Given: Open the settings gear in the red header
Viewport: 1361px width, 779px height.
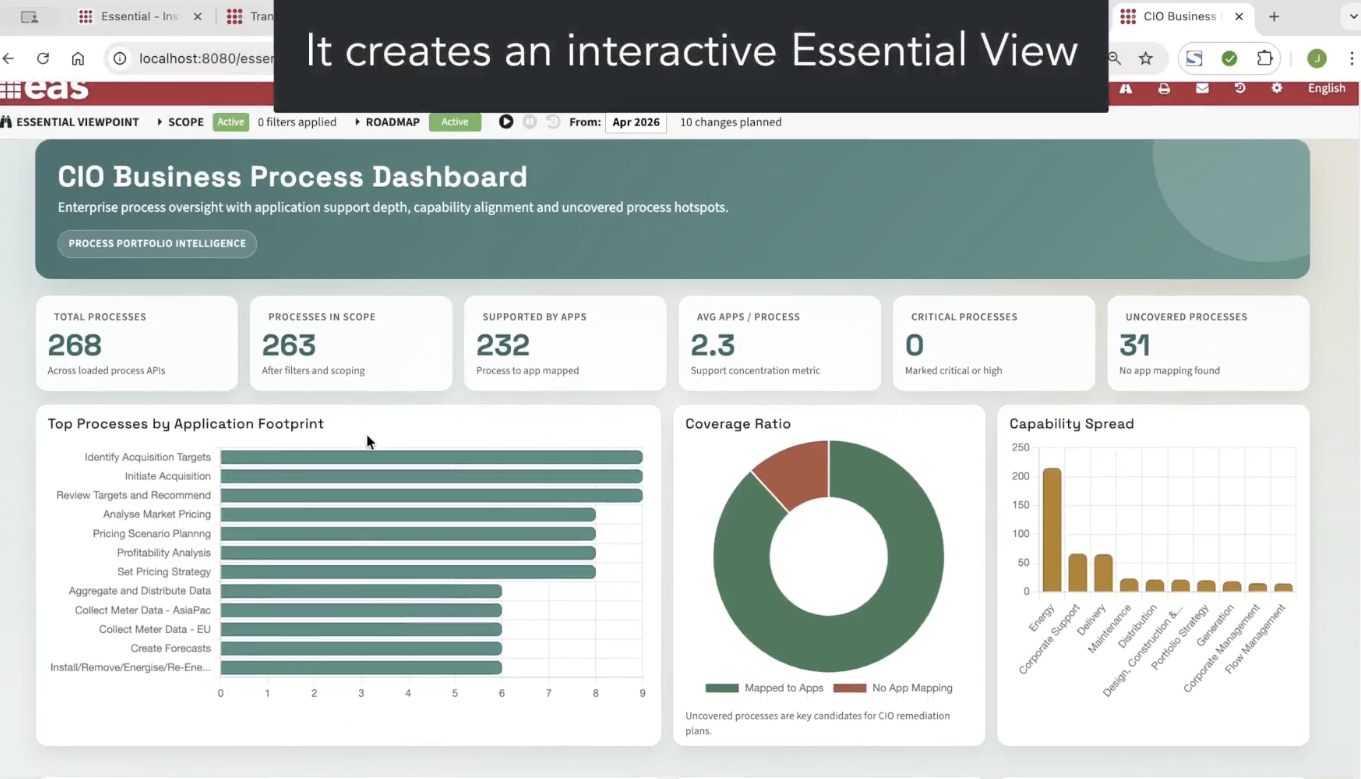Looking at the screenshot, I should tap(1277, 88).
